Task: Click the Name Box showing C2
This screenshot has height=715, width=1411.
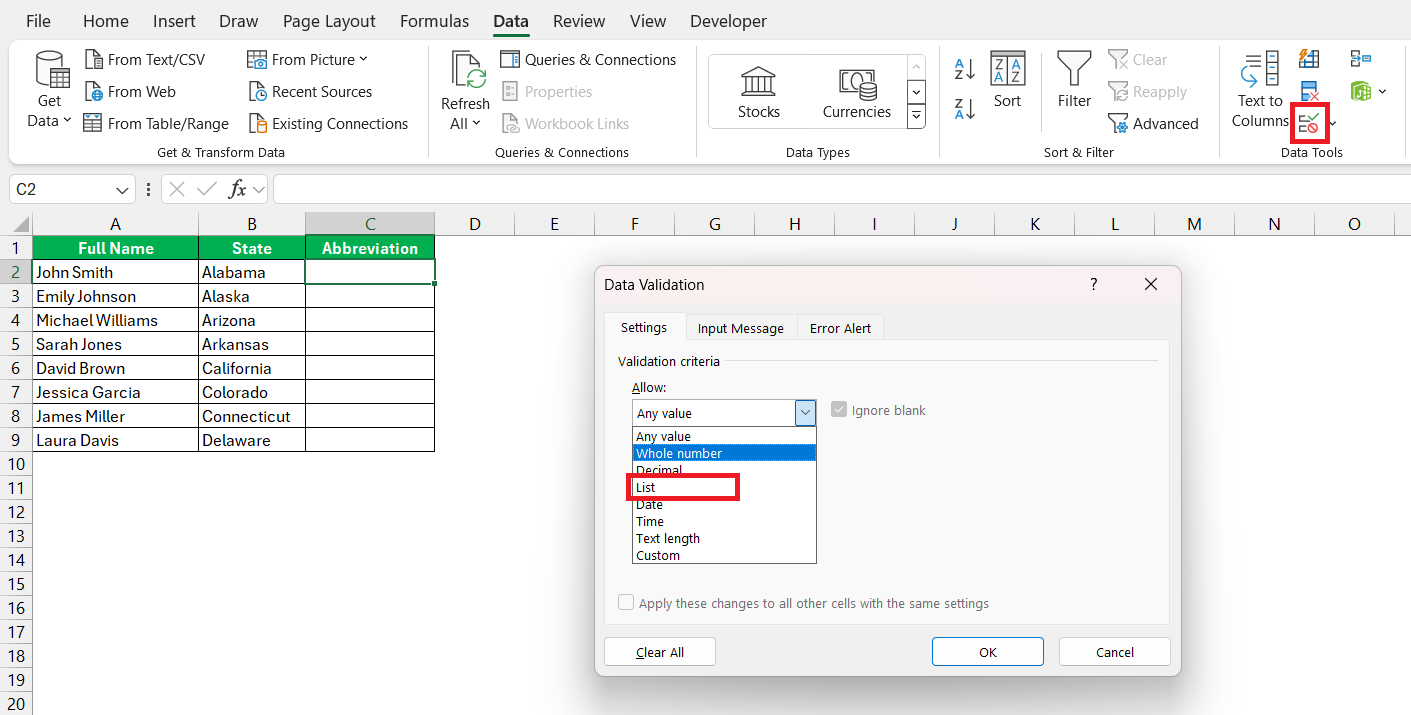Action: (62, 189)
